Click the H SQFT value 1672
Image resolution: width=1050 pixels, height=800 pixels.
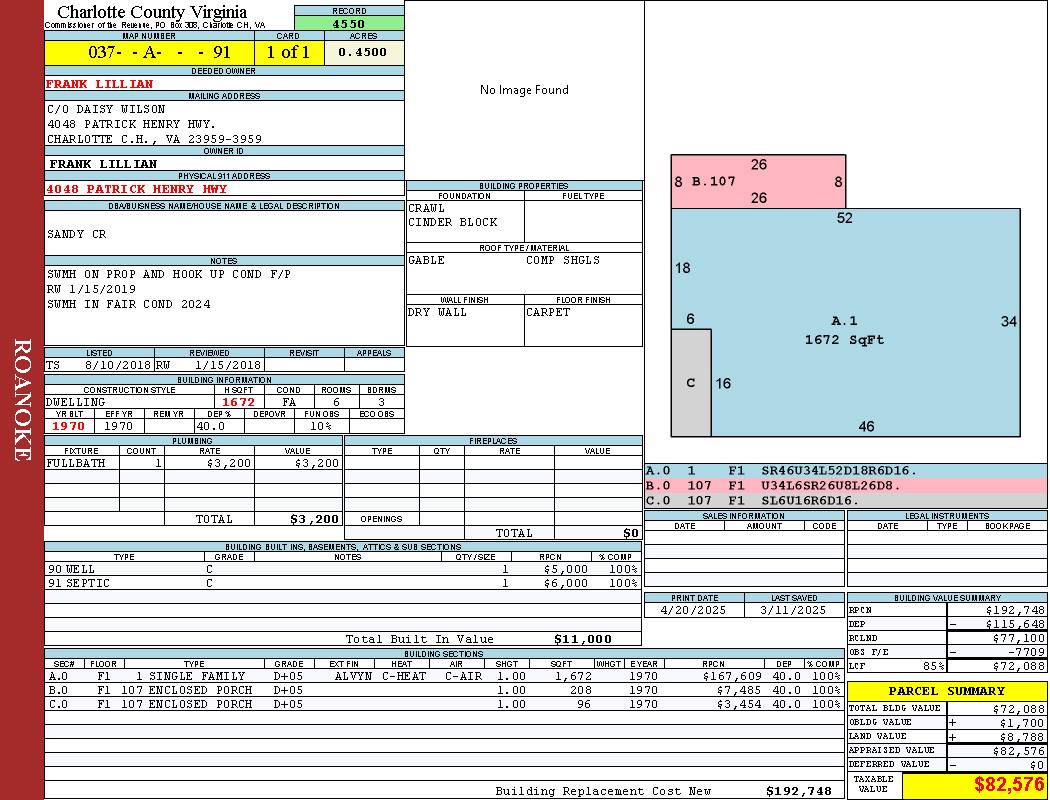pyautogui.click(x=238, y=402)
